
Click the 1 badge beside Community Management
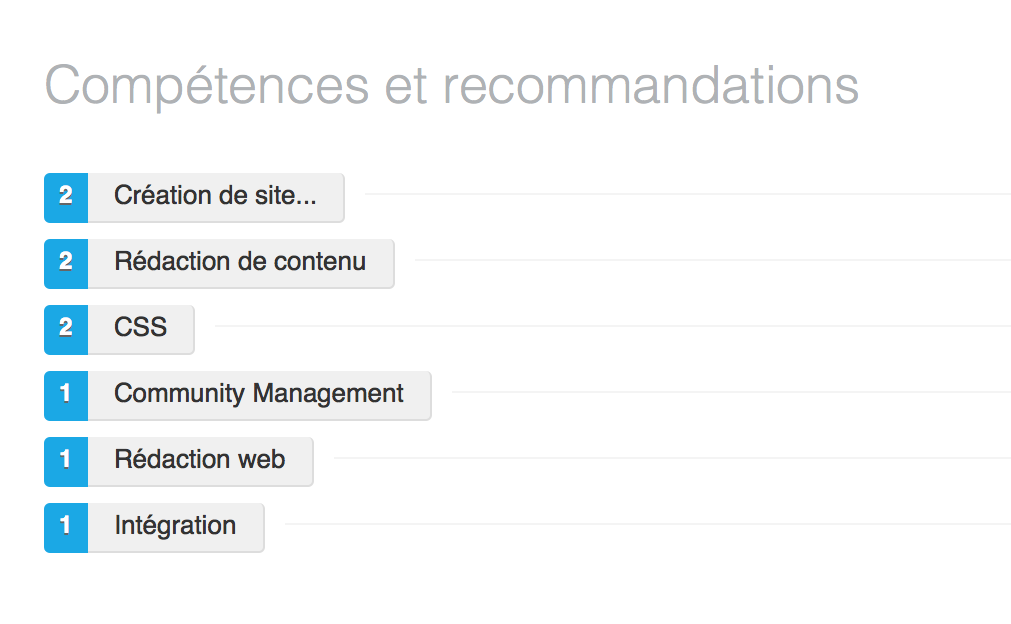click(x=66, y=396)
